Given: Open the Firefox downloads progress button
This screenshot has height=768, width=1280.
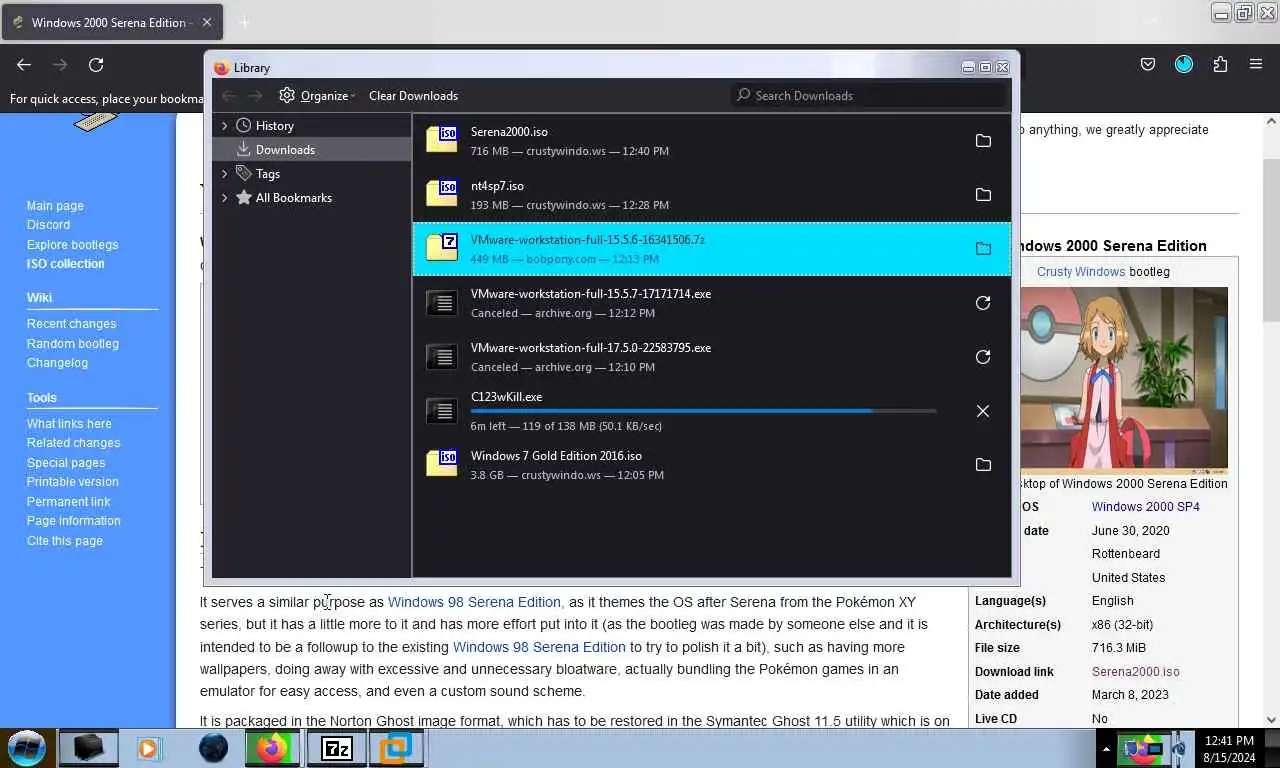Looking at the screenshot, I should [1184, 65].
